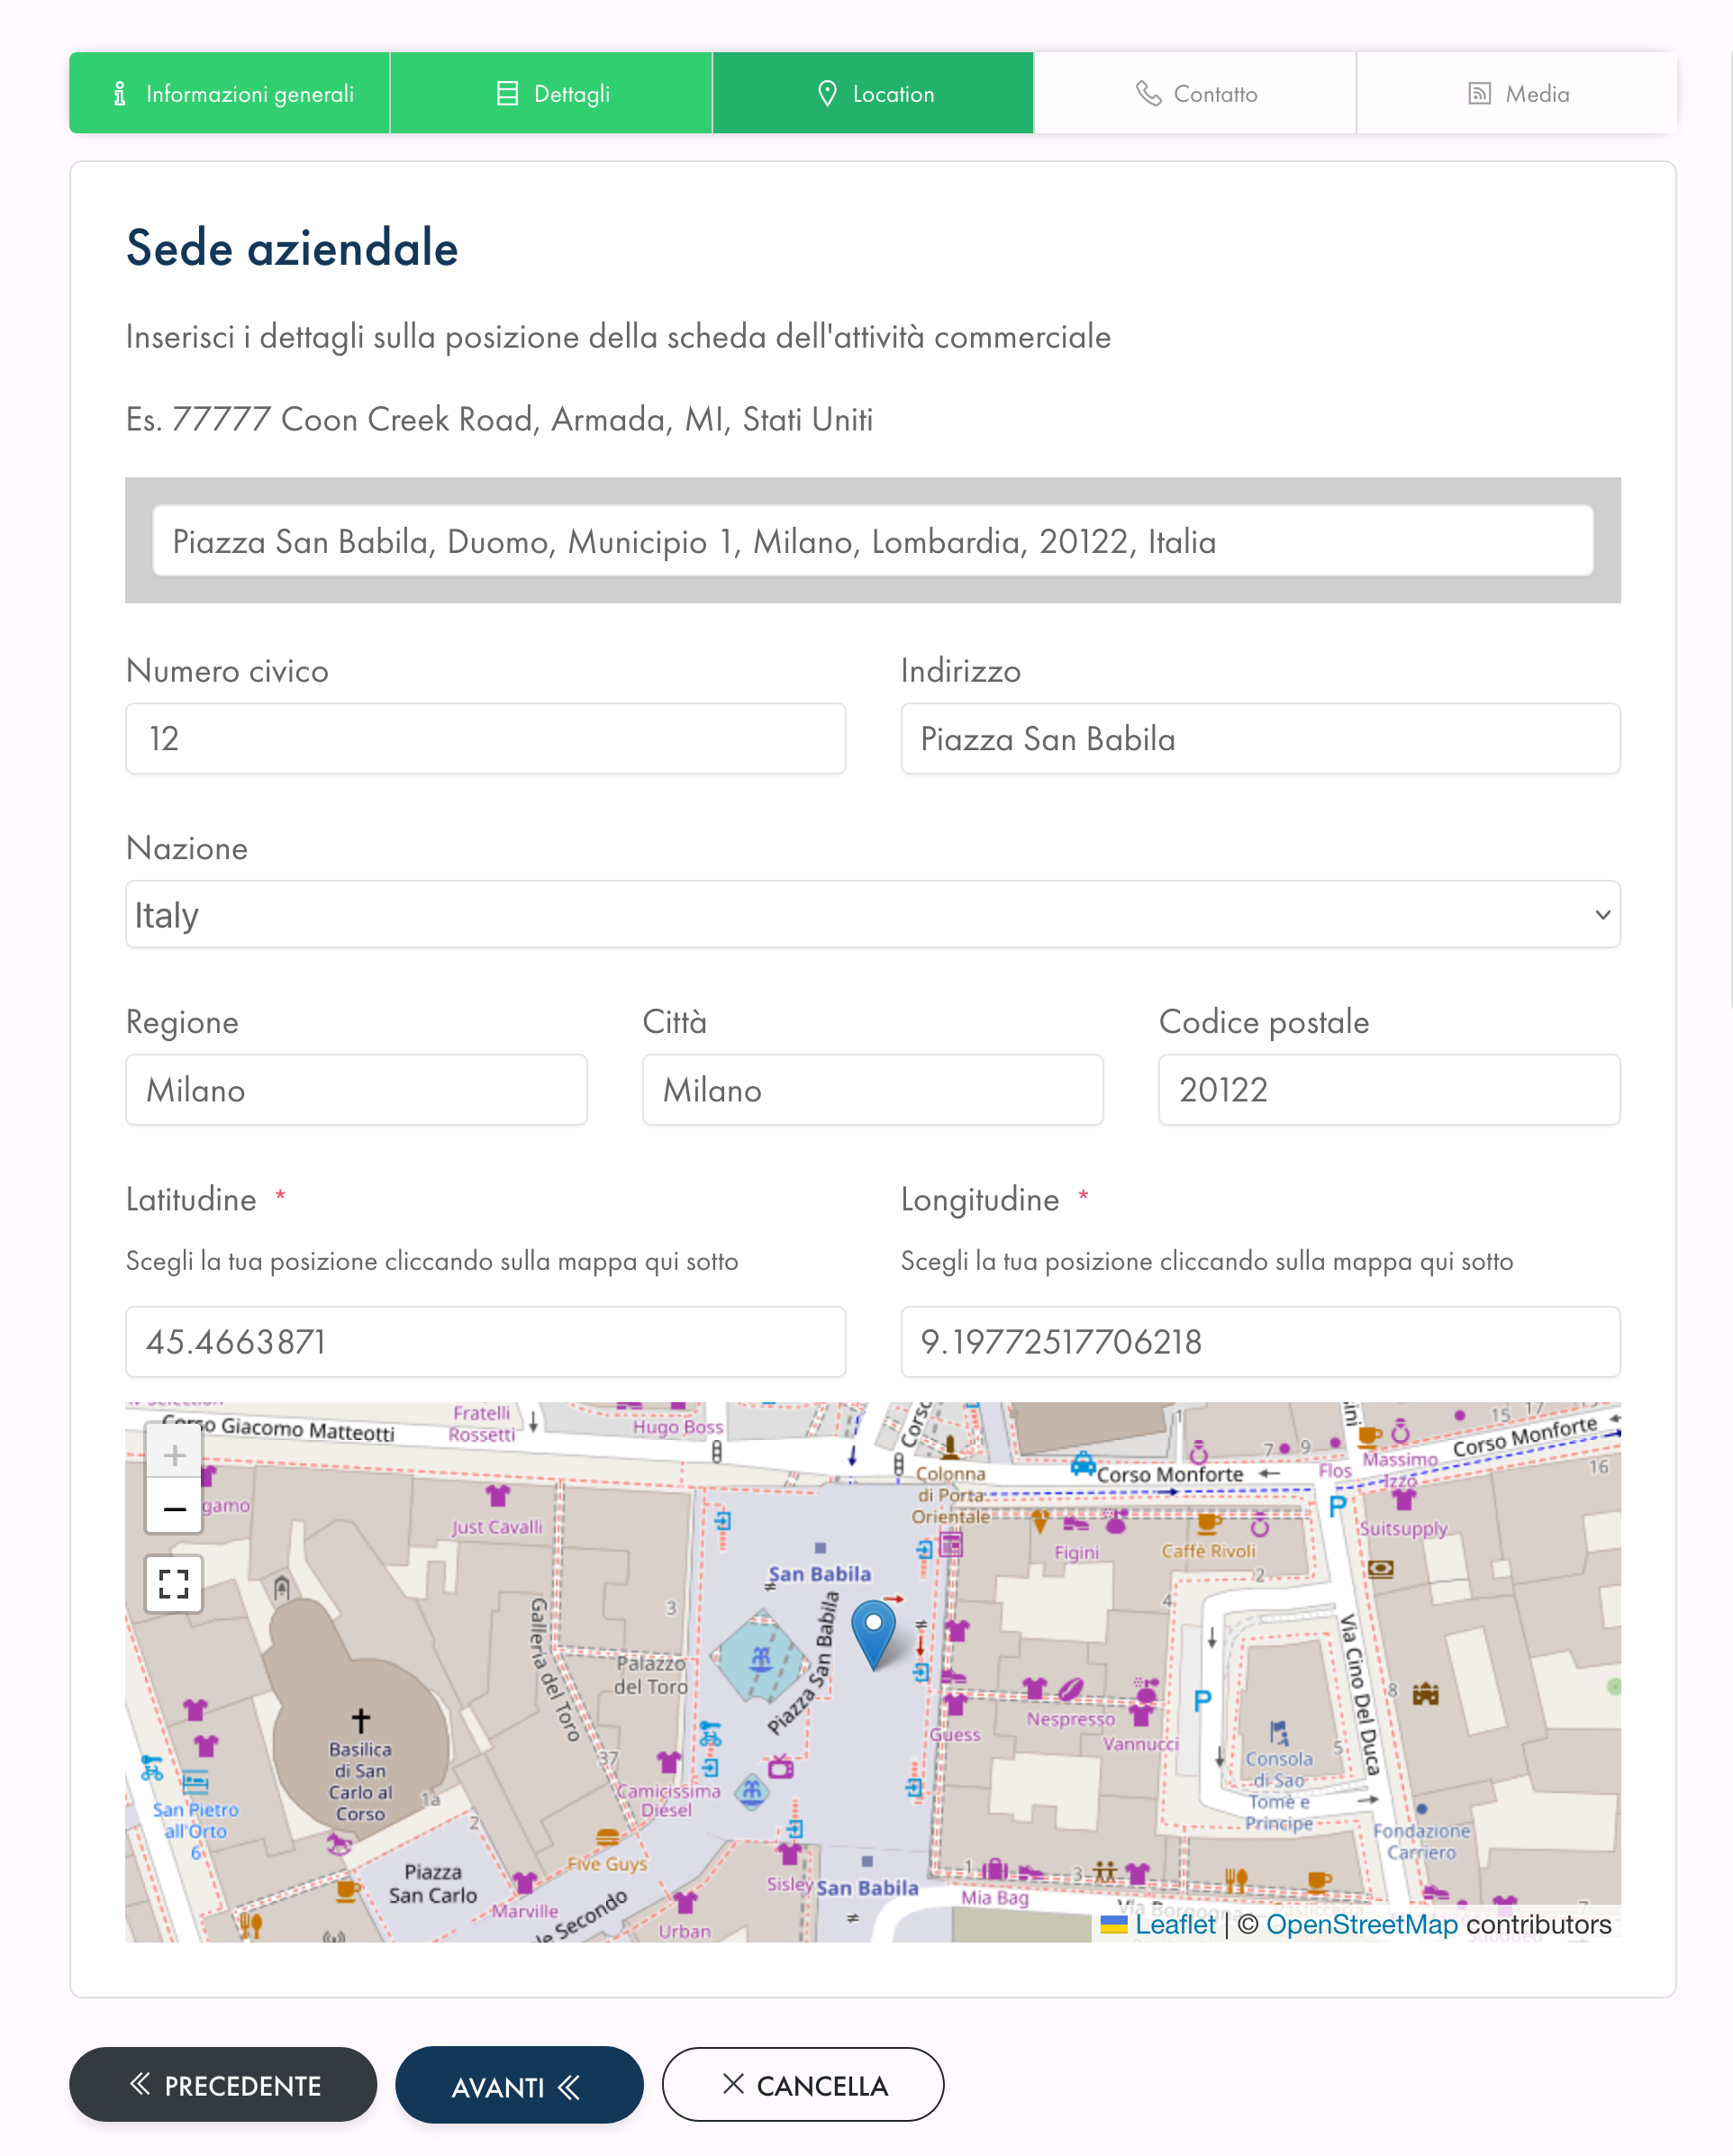Click the Piazza San Carlo label
Viewport: 1733px width, 2156px height.
[x=433, y=1883]
